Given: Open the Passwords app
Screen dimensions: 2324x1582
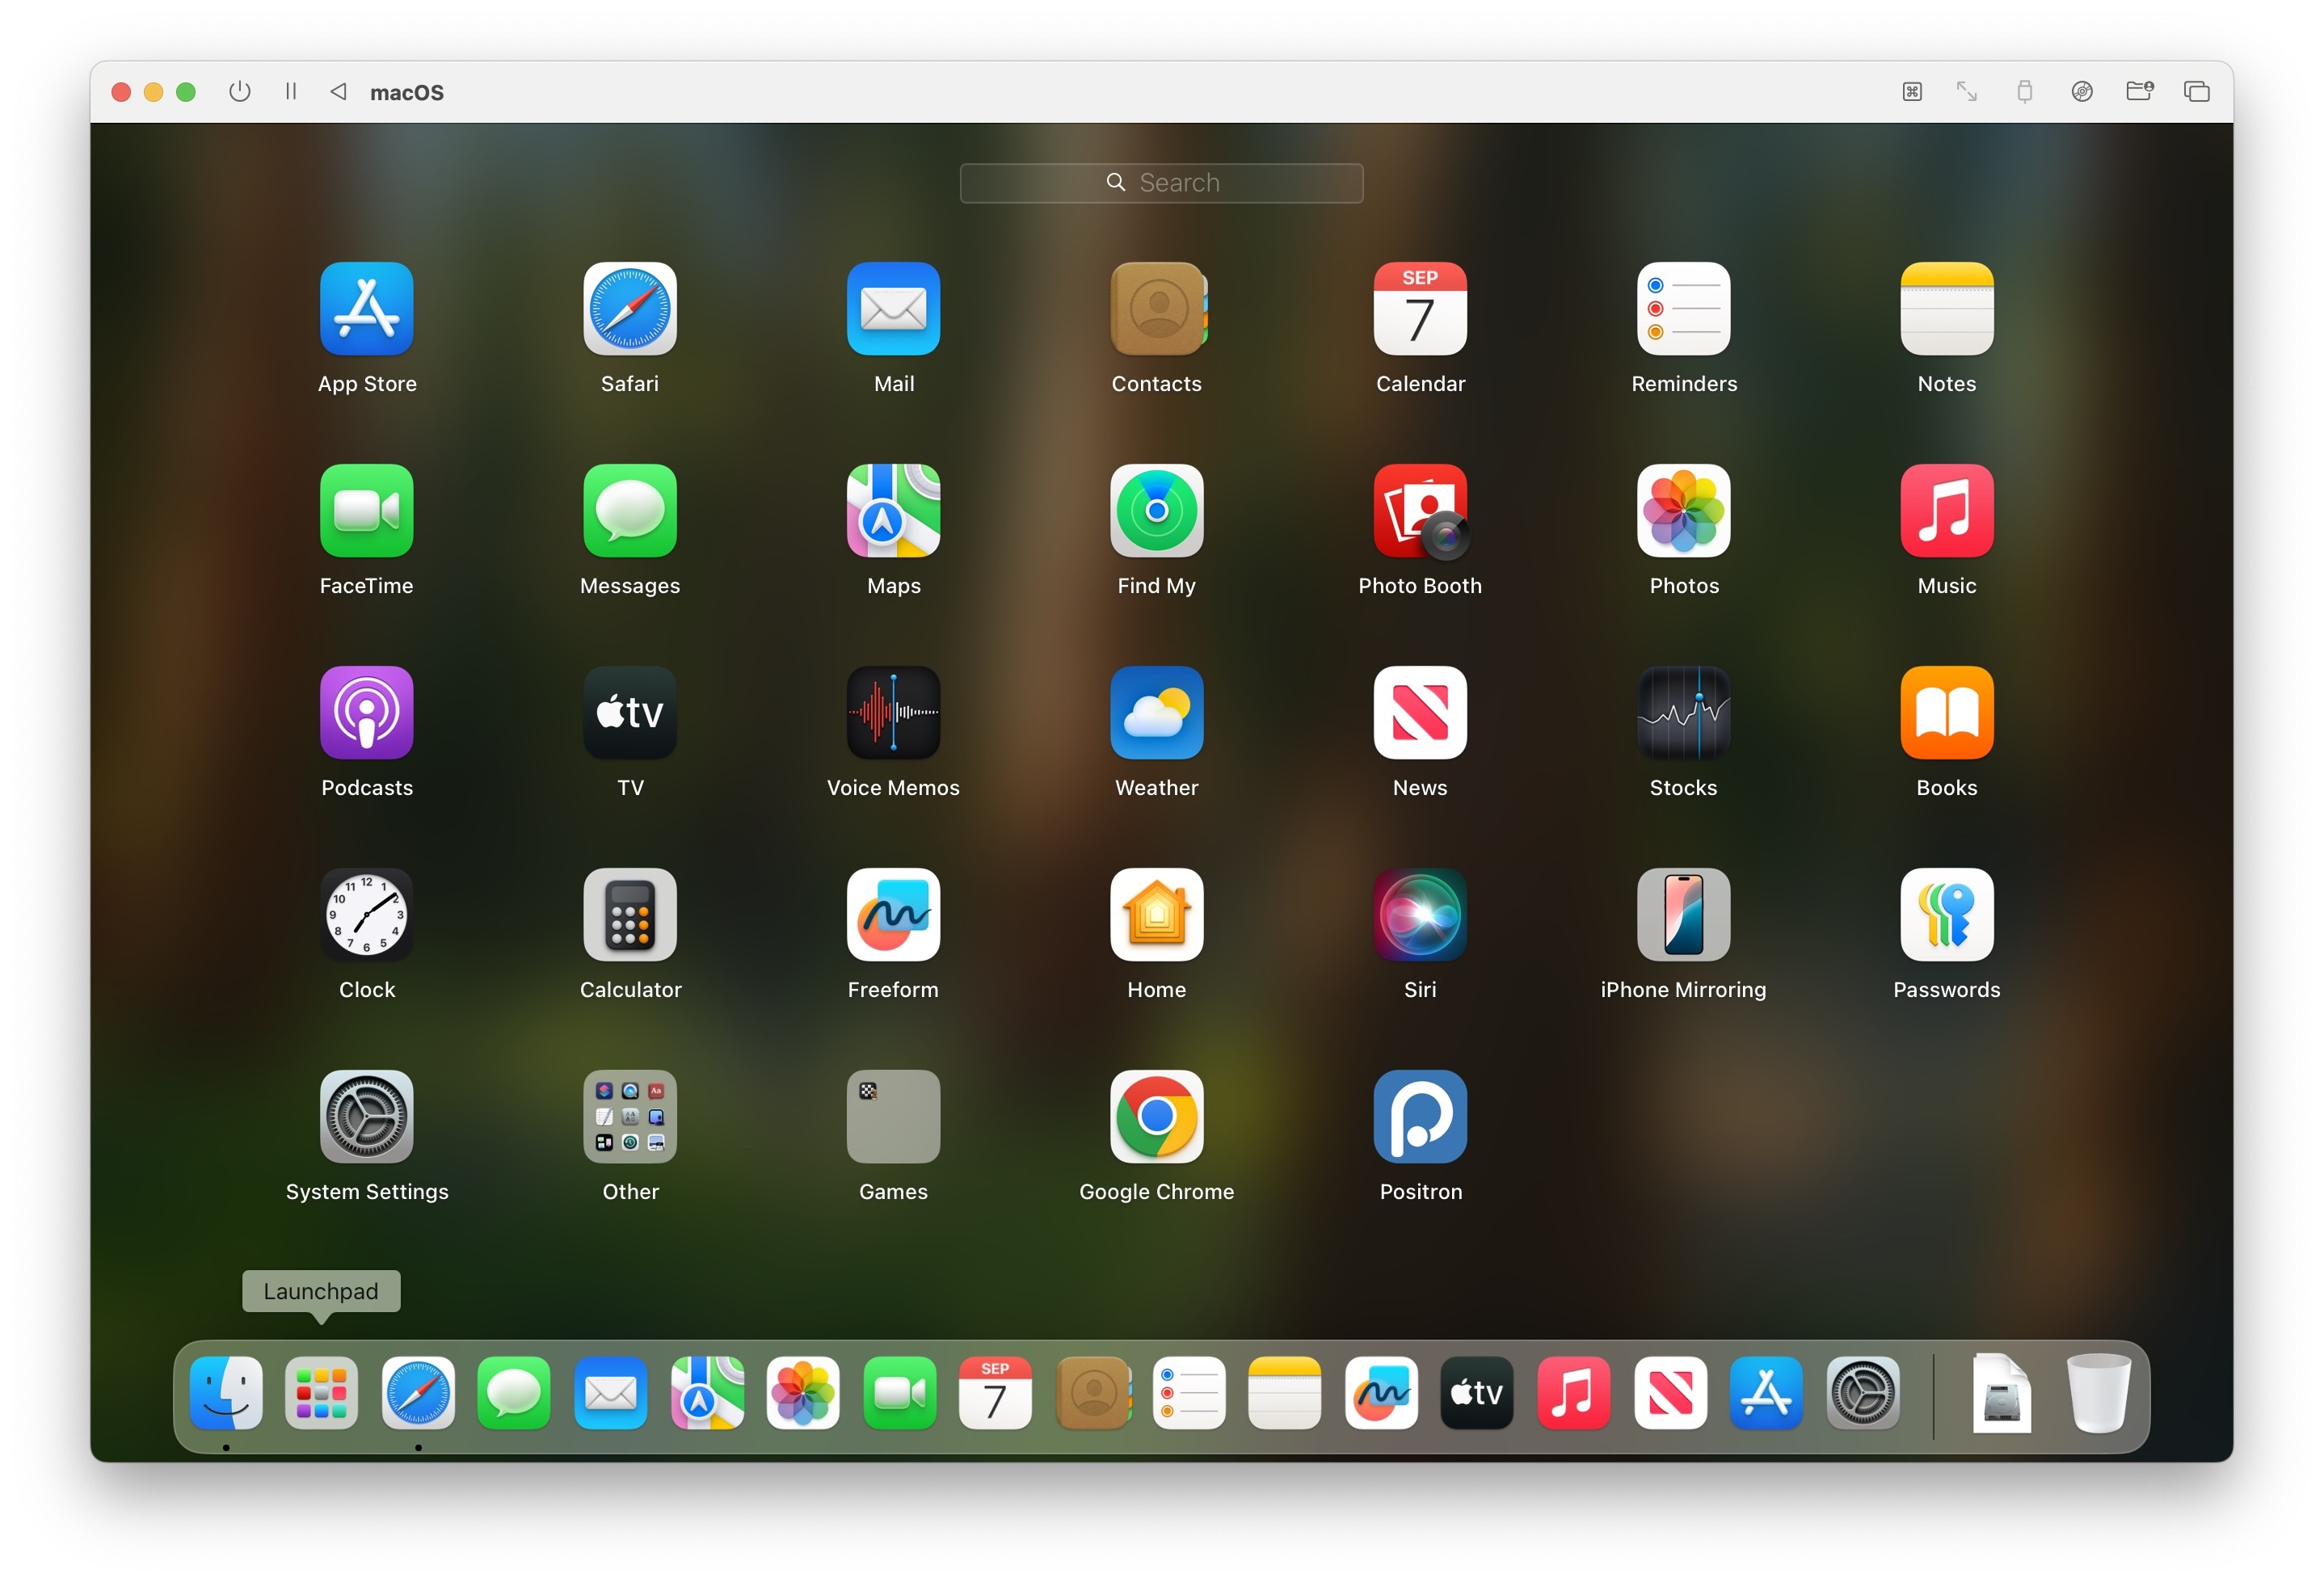Looking at the screenshot, I should pos(1947,915).
